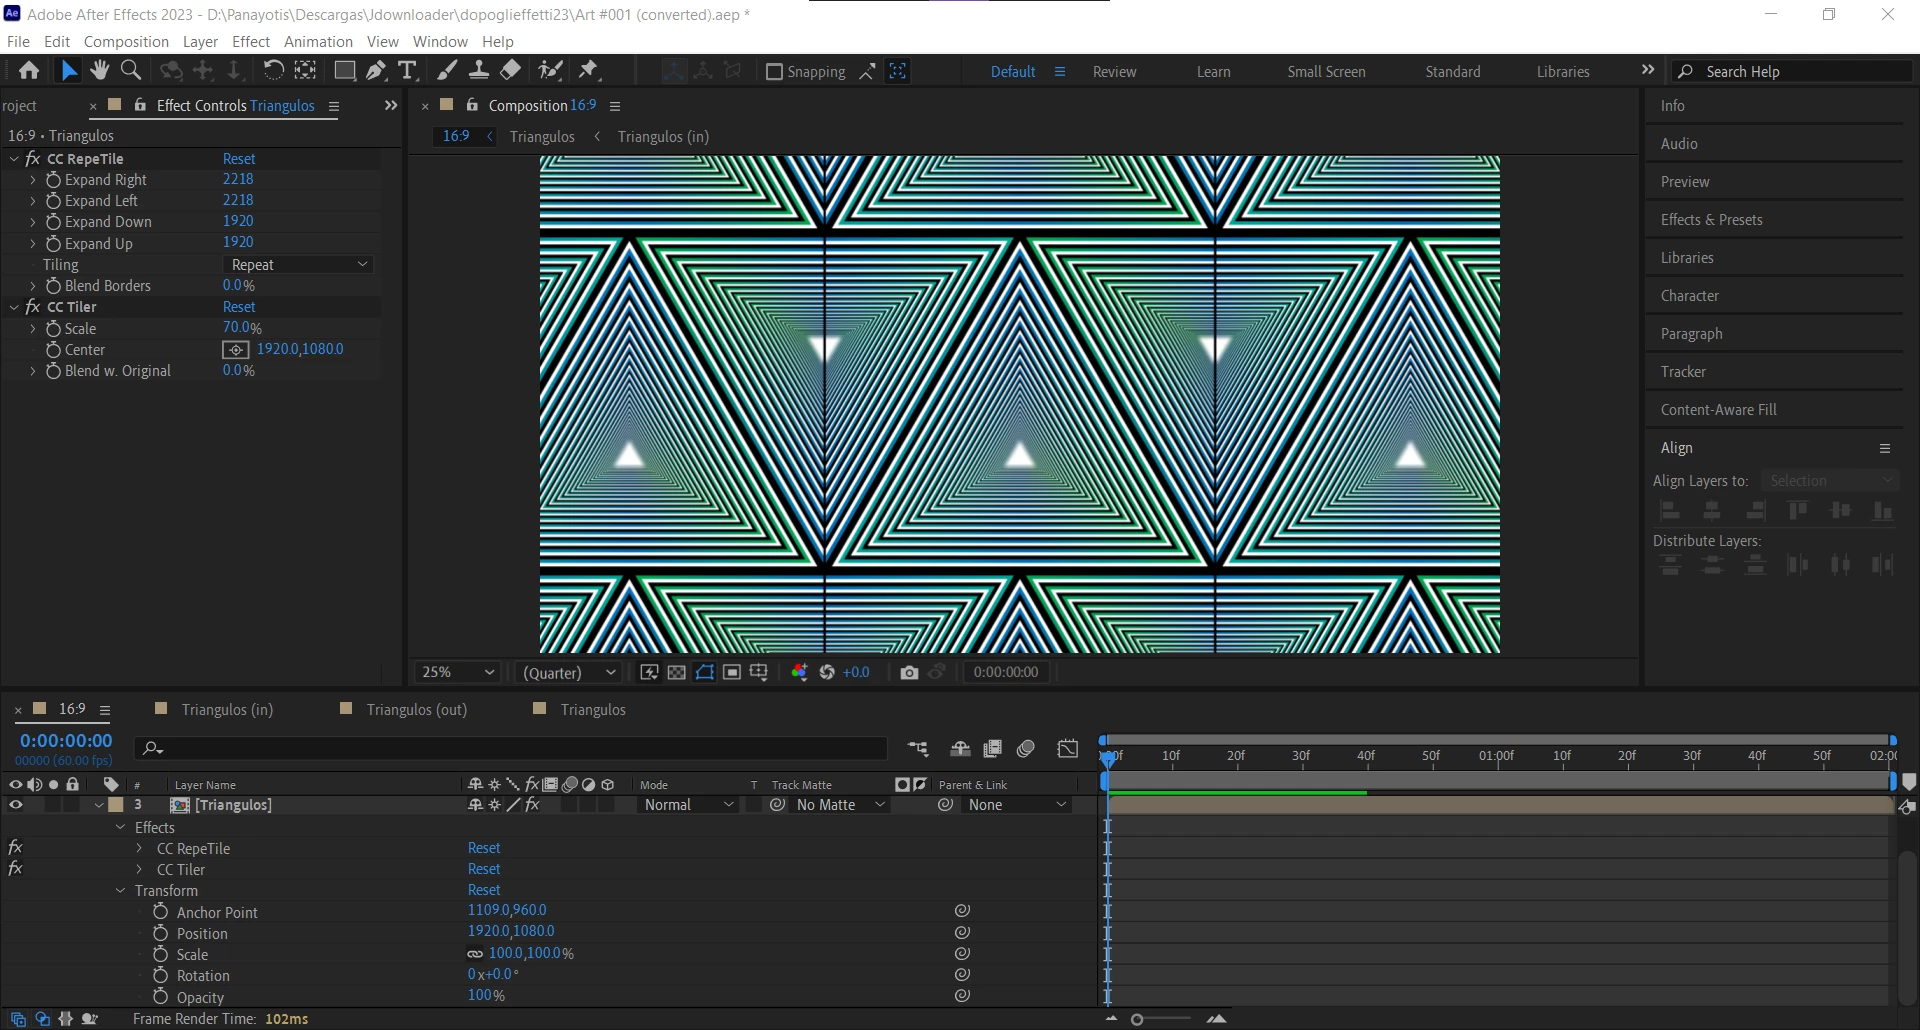Click the timeline layer search field

click(513, 748)
